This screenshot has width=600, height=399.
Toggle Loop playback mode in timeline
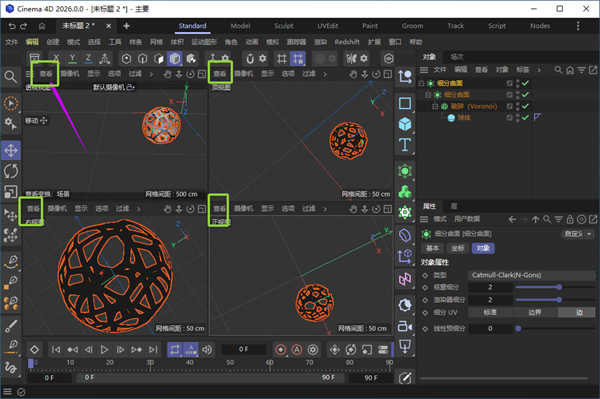(x=175, y=349)
